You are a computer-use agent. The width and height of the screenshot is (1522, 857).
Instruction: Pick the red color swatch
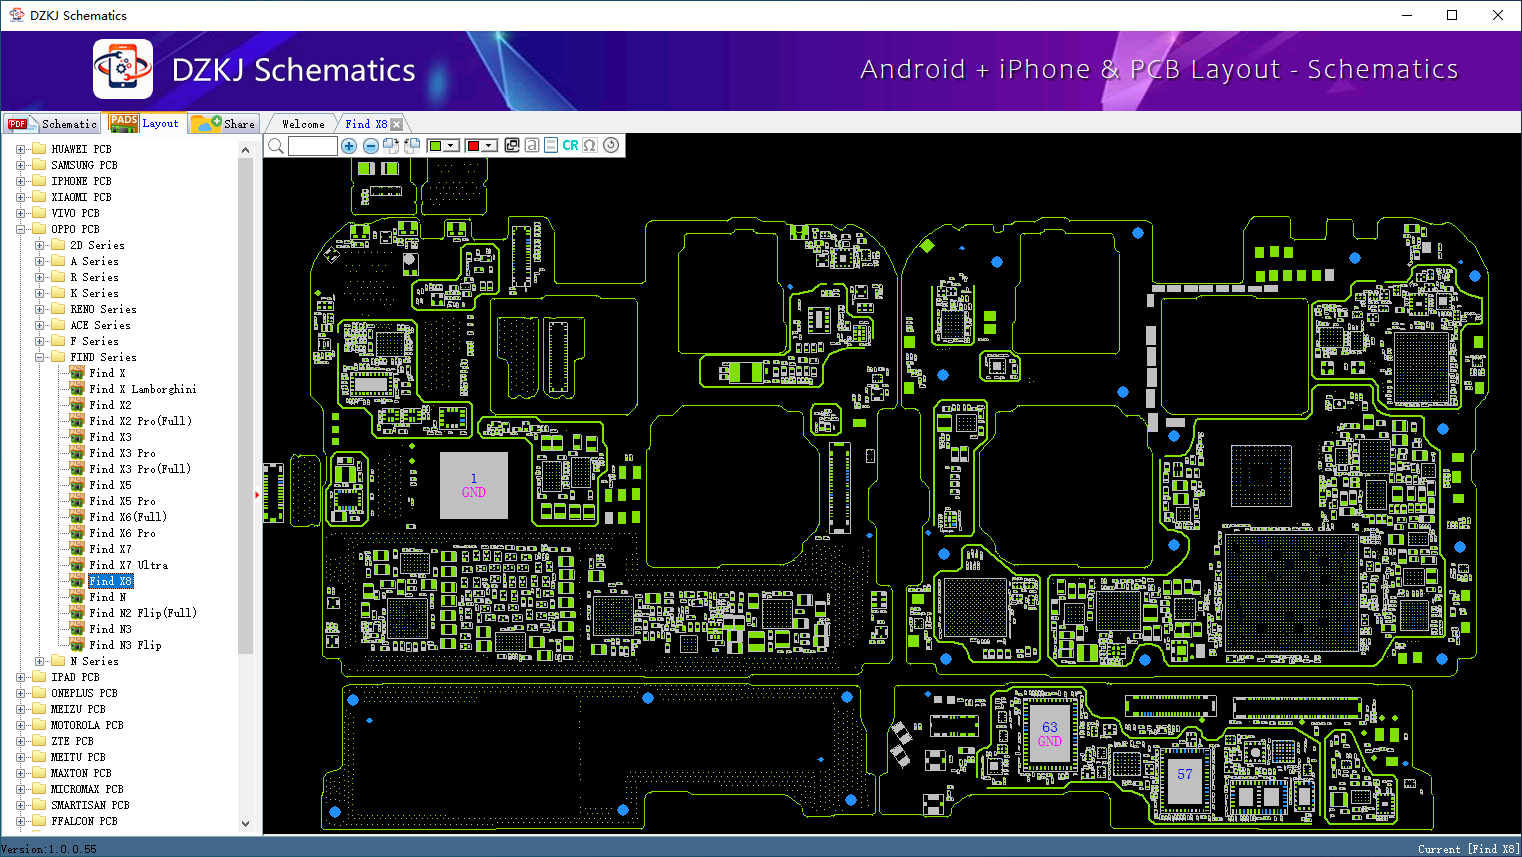point(473,146)
